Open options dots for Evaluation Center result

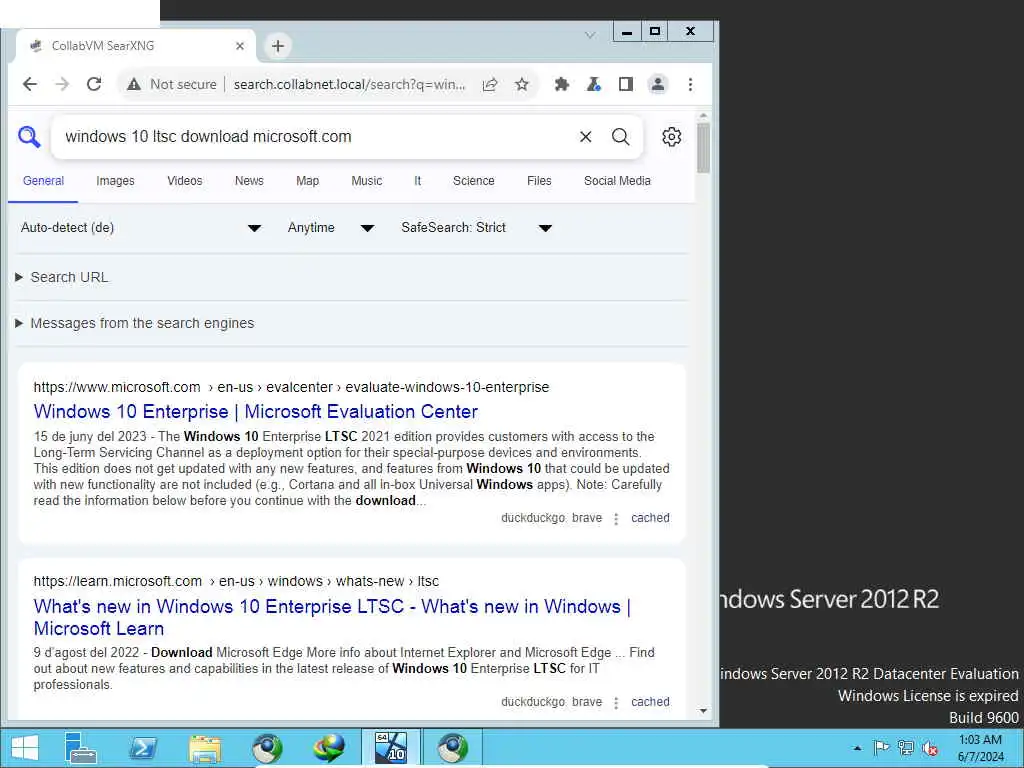pos(616,519)
